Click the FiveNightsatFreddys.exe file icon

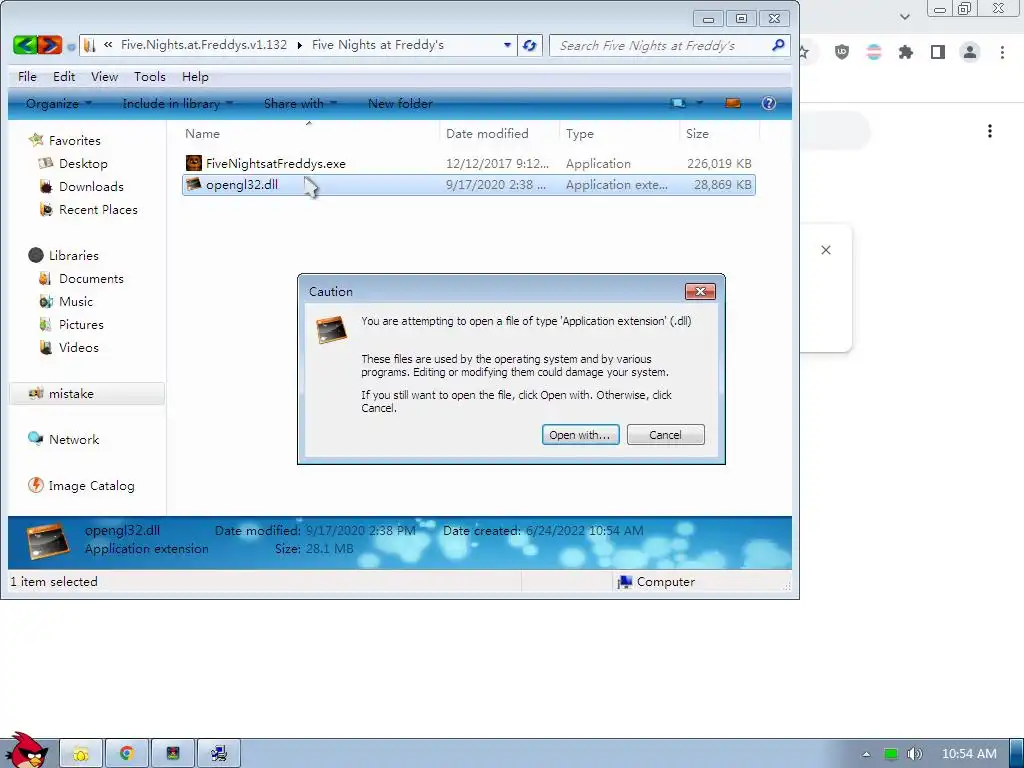193,163
